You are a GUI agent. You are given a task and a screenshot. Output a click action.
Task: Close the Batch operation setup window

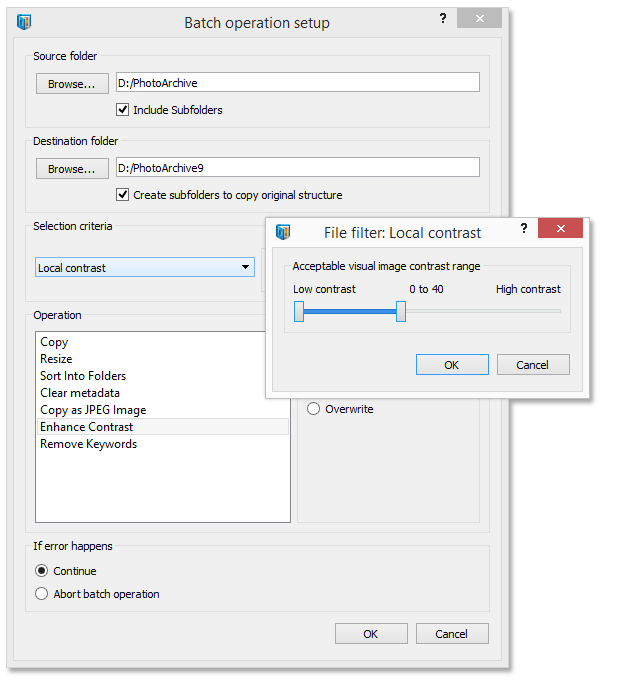tap(479, 18)
